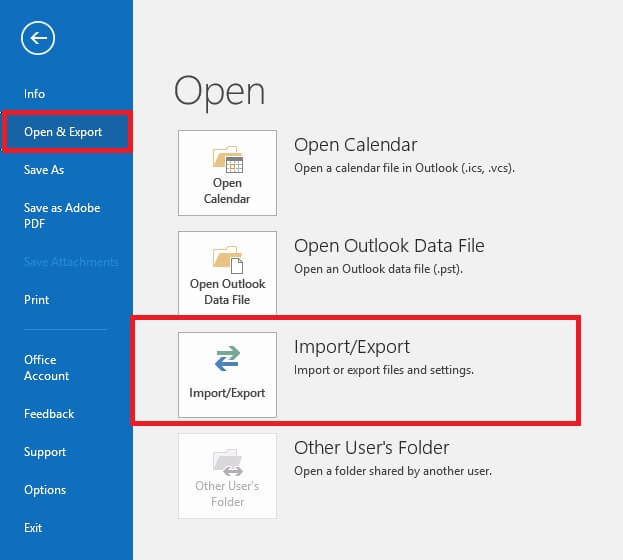The height and width of the screenshot is (560, 623).
Task: Click 'Open a calendar file in Outlook' description
Action: 404,168
